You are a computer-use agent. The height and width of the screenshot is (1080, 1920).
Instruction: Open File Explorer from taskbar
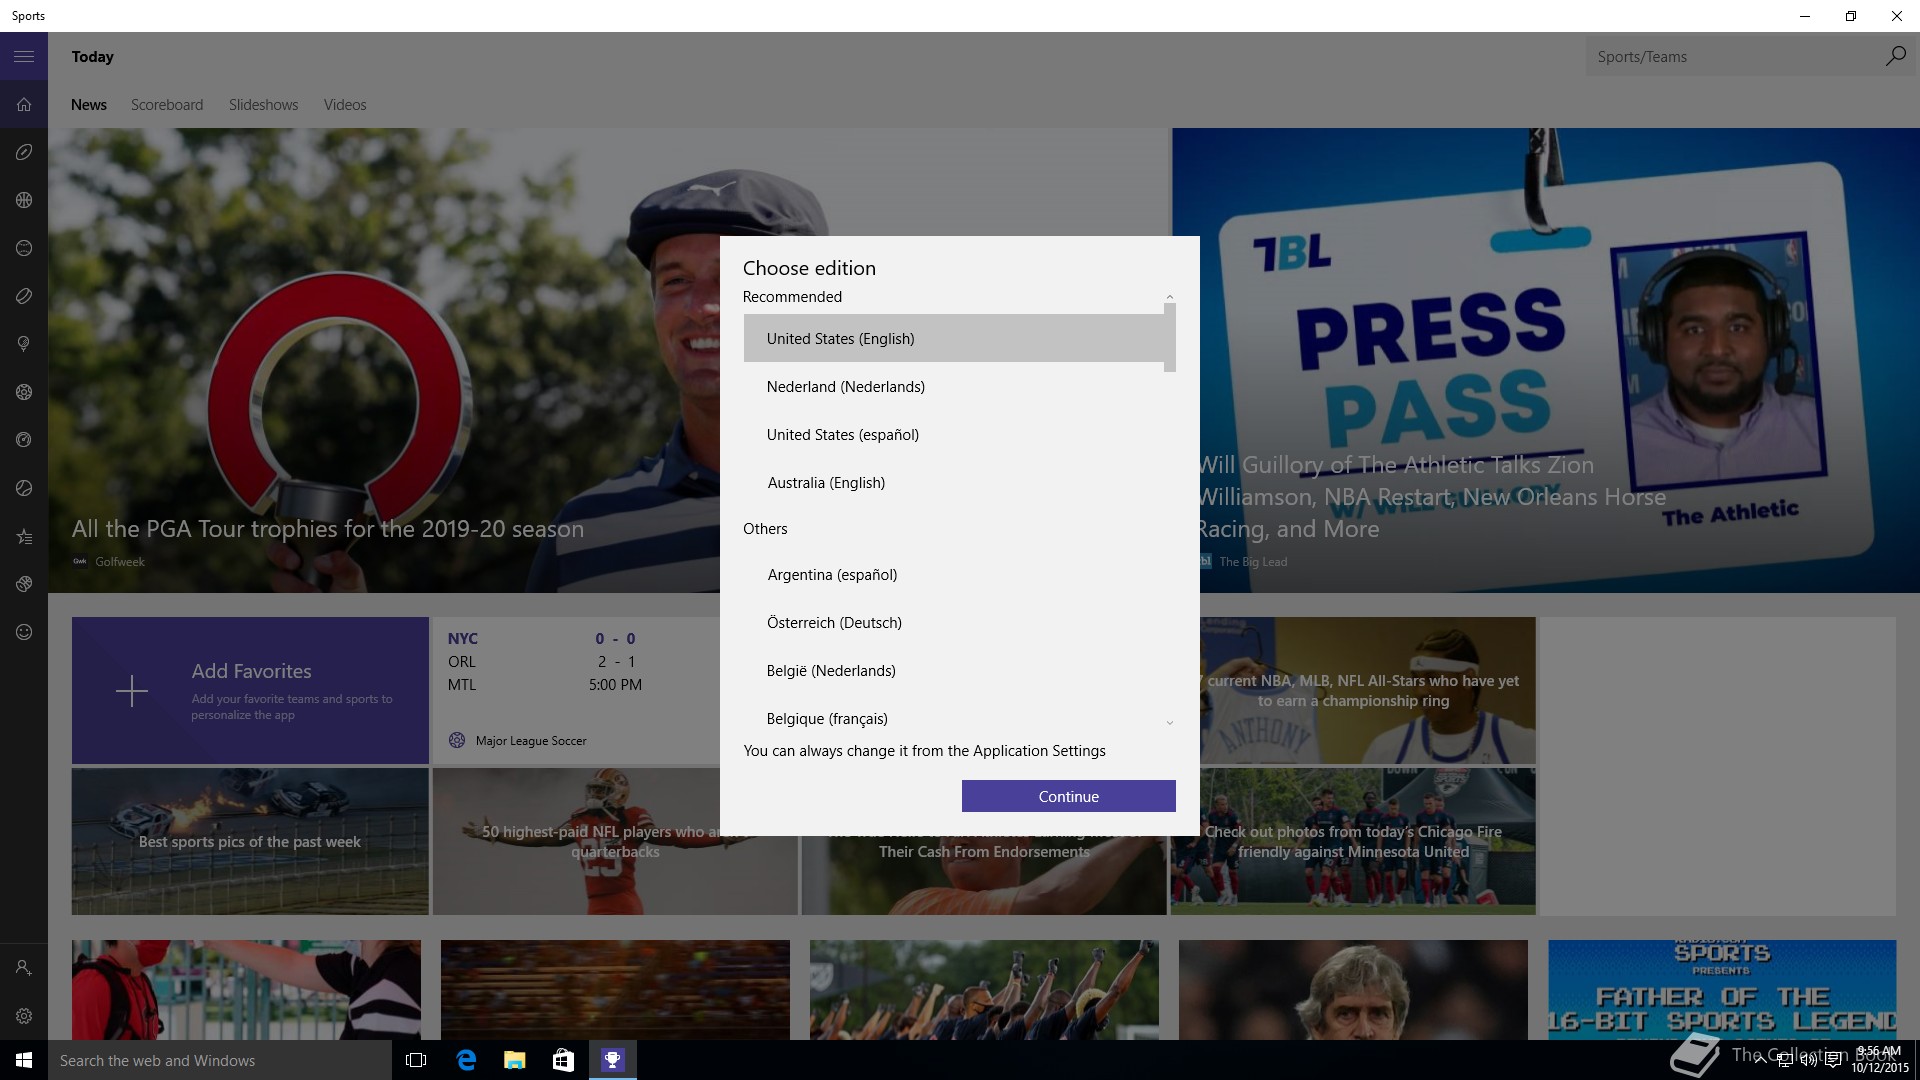pos(515,1060)
